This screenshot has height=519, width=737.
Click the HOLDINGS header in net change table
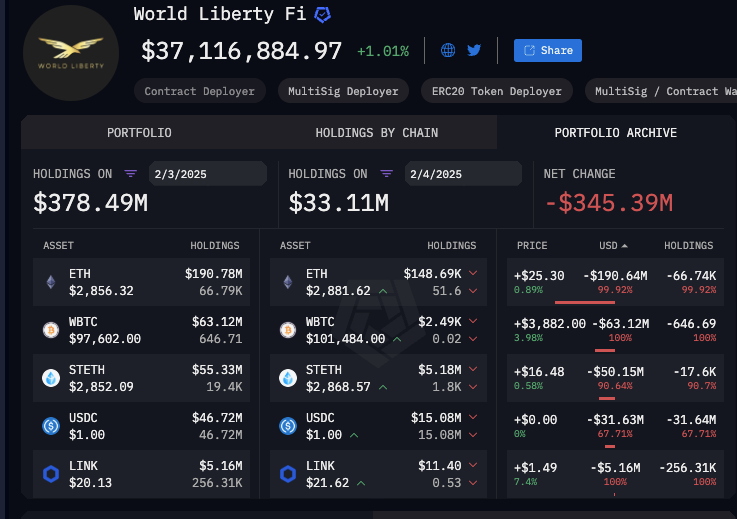coord(689,245)
